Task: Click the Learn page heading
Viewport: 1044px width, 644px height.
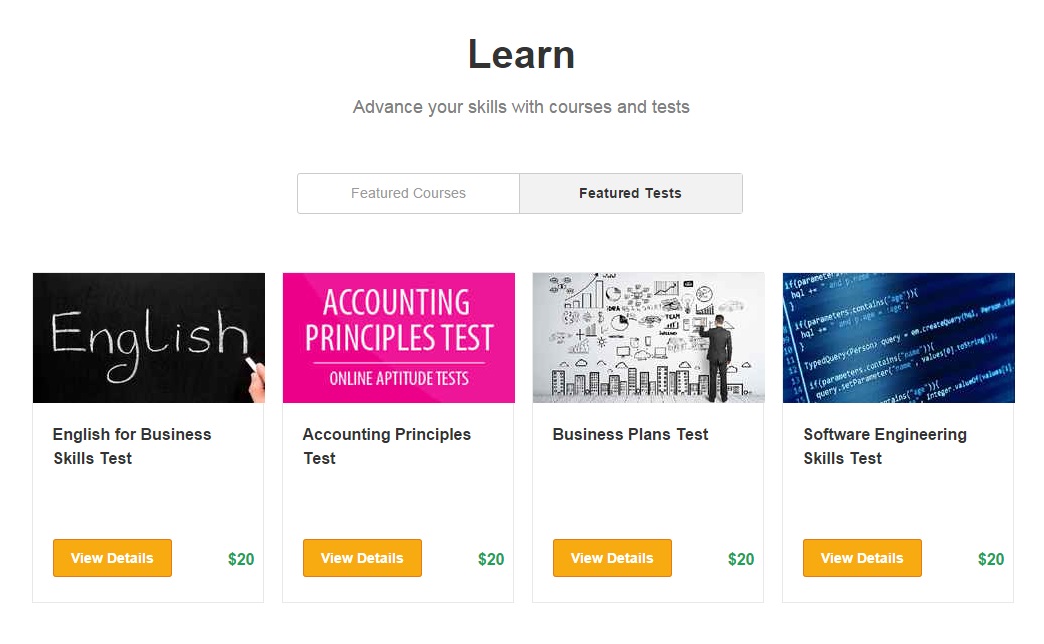Action: (520, 55)
